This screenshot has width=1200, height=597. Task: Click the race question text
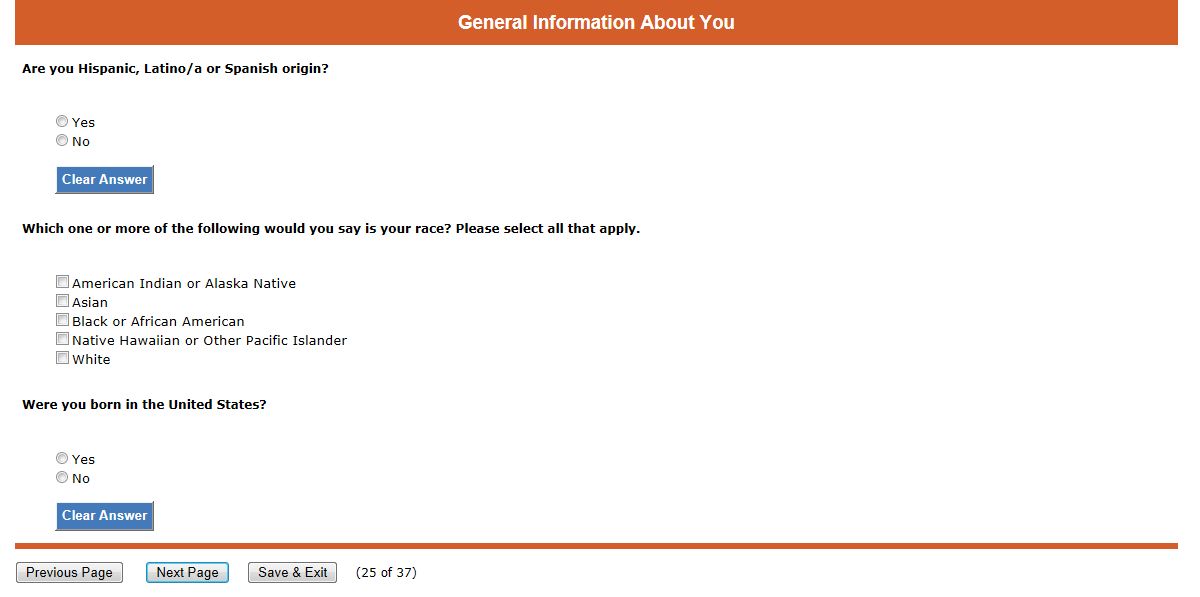coord(330,229)
